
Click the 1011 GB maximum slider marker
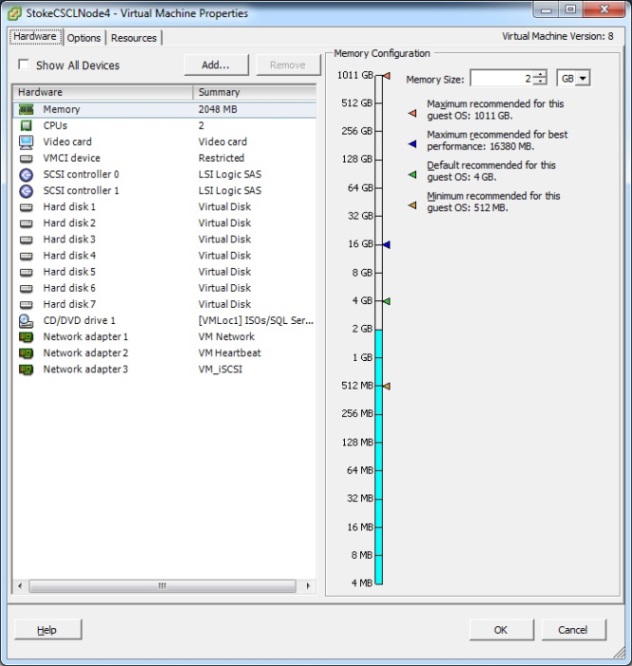[387, 76]
